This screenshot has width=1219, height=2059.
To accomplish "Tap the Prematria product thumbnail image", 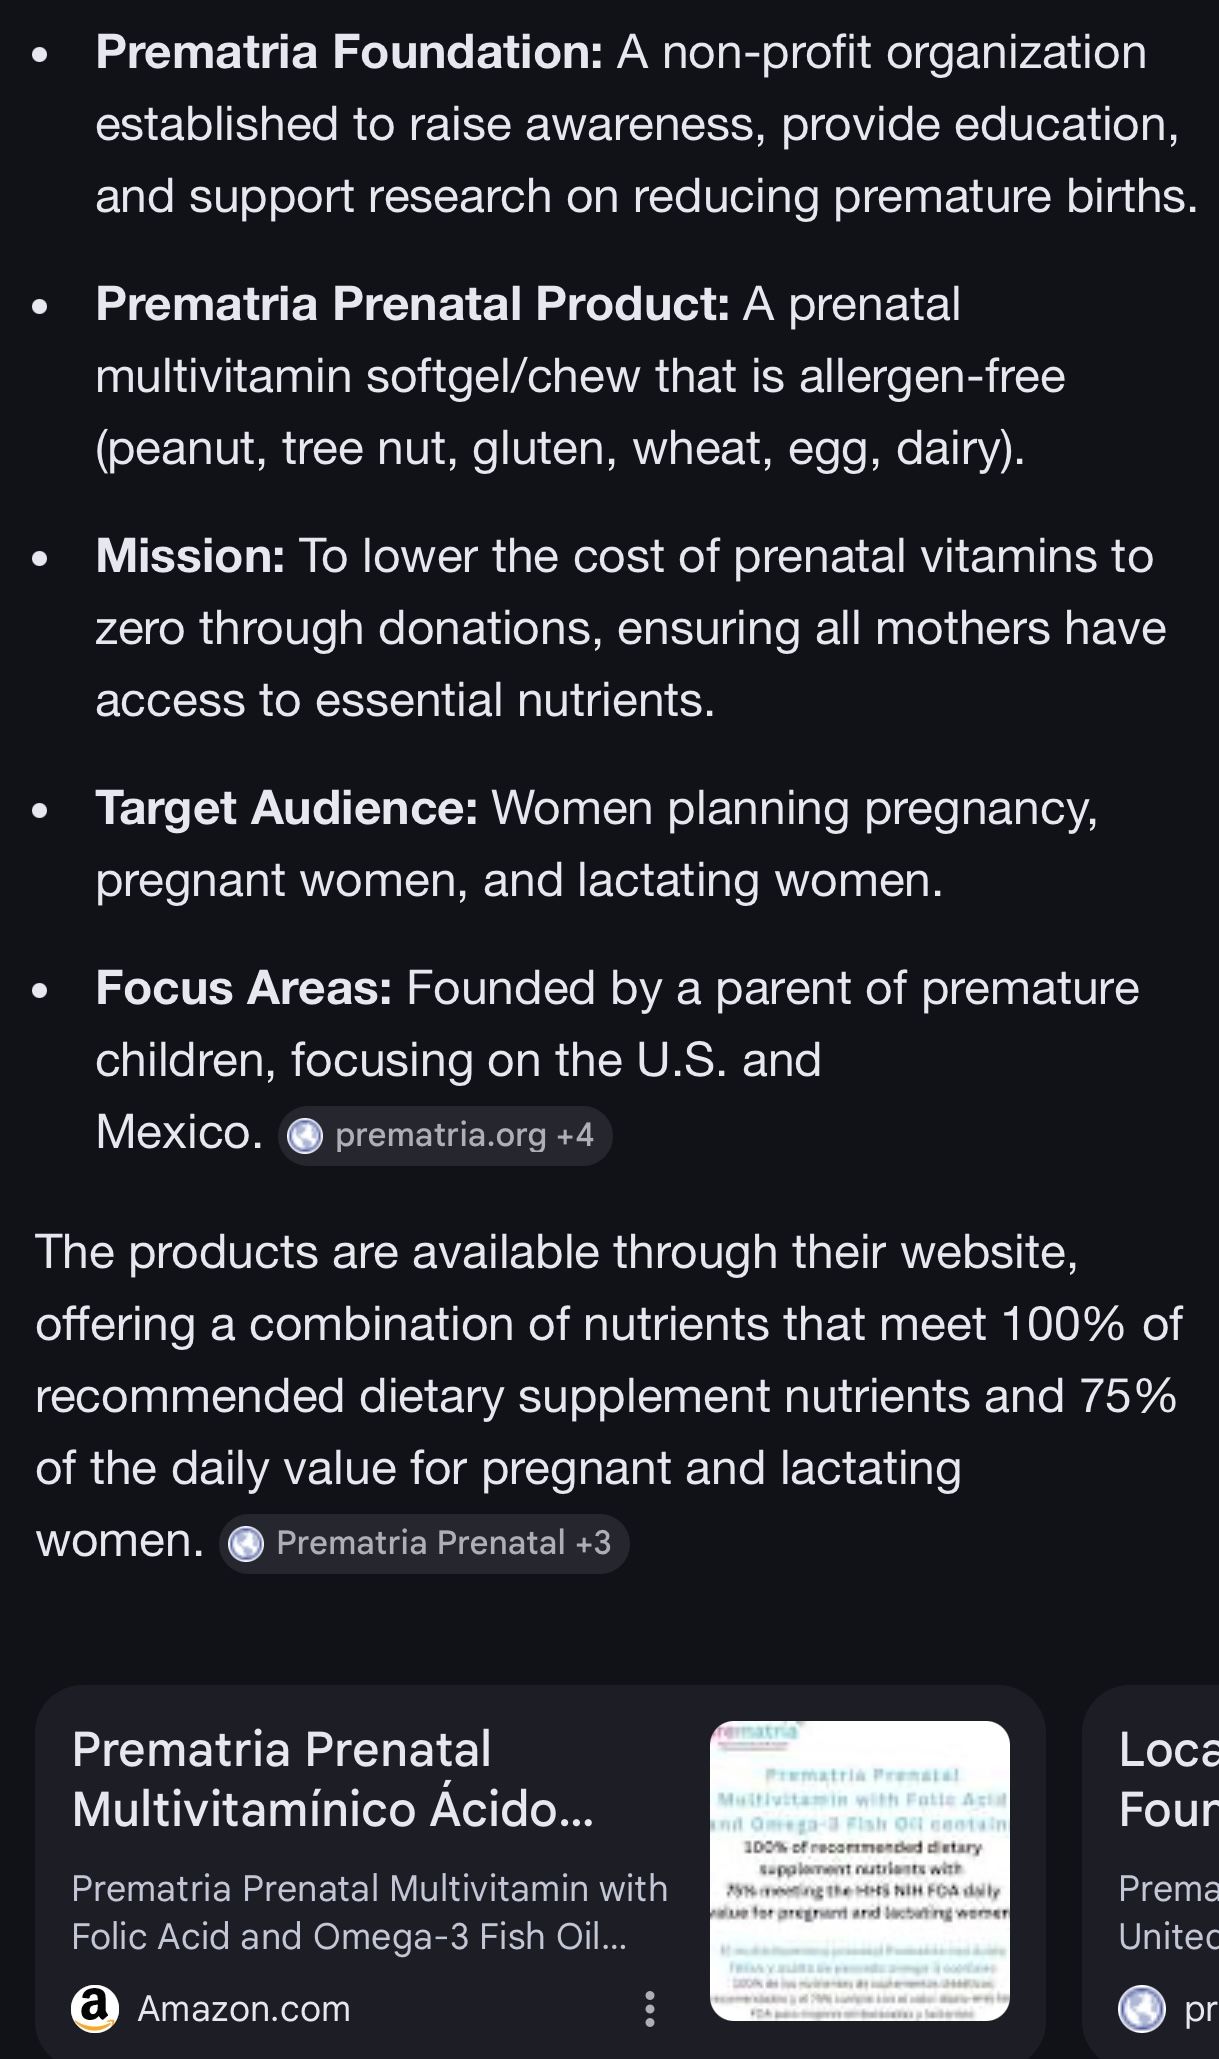I will coord(859,1870).
